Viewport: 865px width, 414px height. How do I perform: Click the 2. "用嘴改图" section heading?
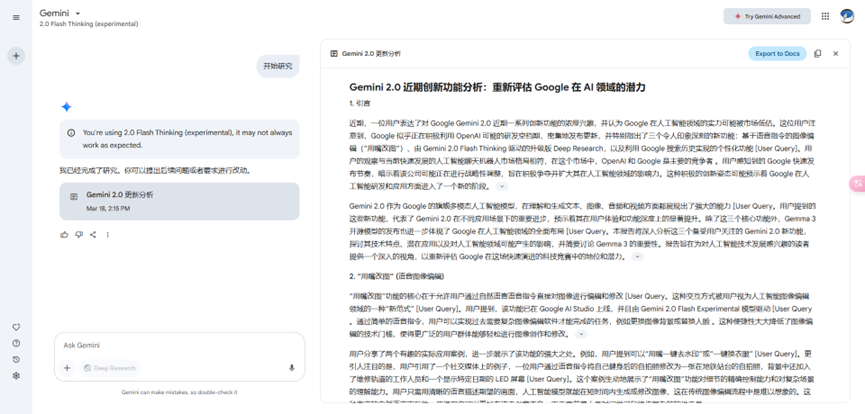397,276
